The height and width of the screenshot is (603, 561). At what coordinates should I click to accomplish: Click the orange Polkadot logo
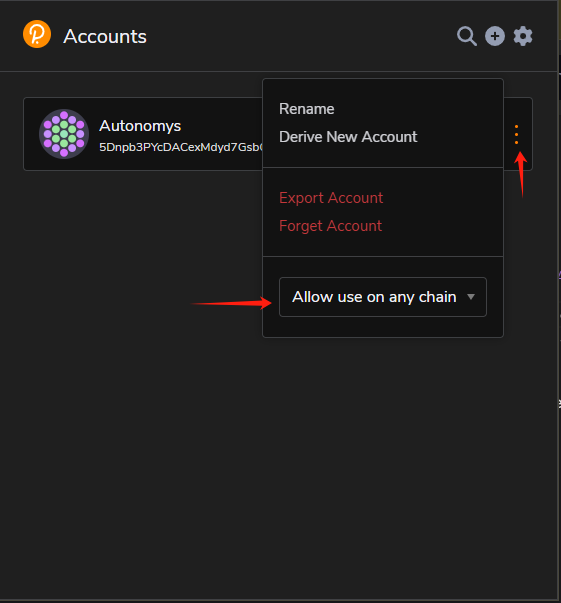[x=37, y=34]
